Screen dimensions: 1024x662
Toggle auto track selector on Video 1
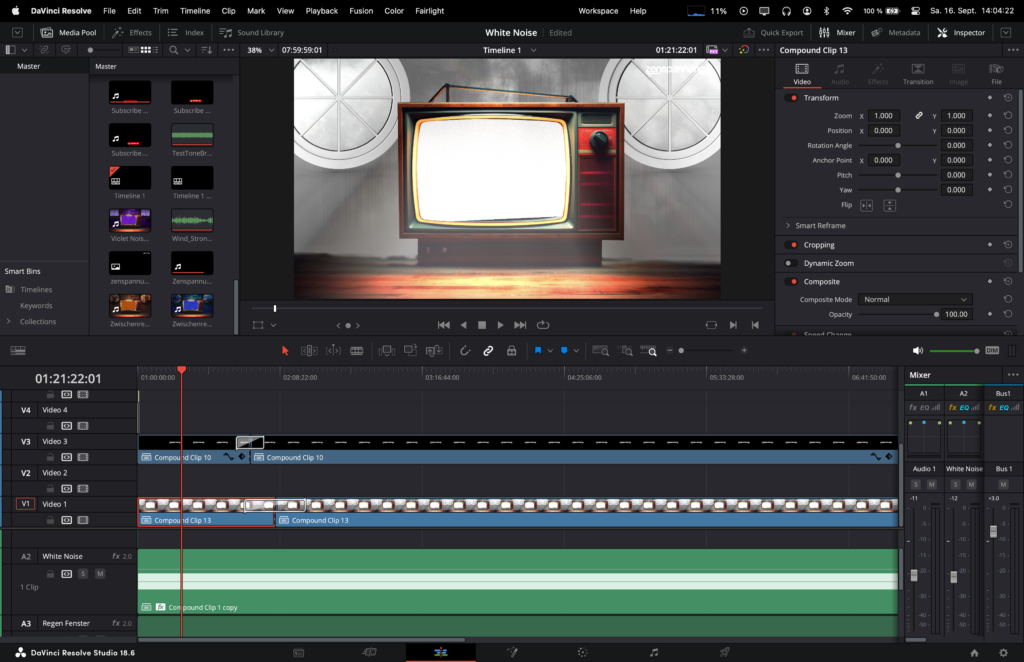tap(67, 520)
